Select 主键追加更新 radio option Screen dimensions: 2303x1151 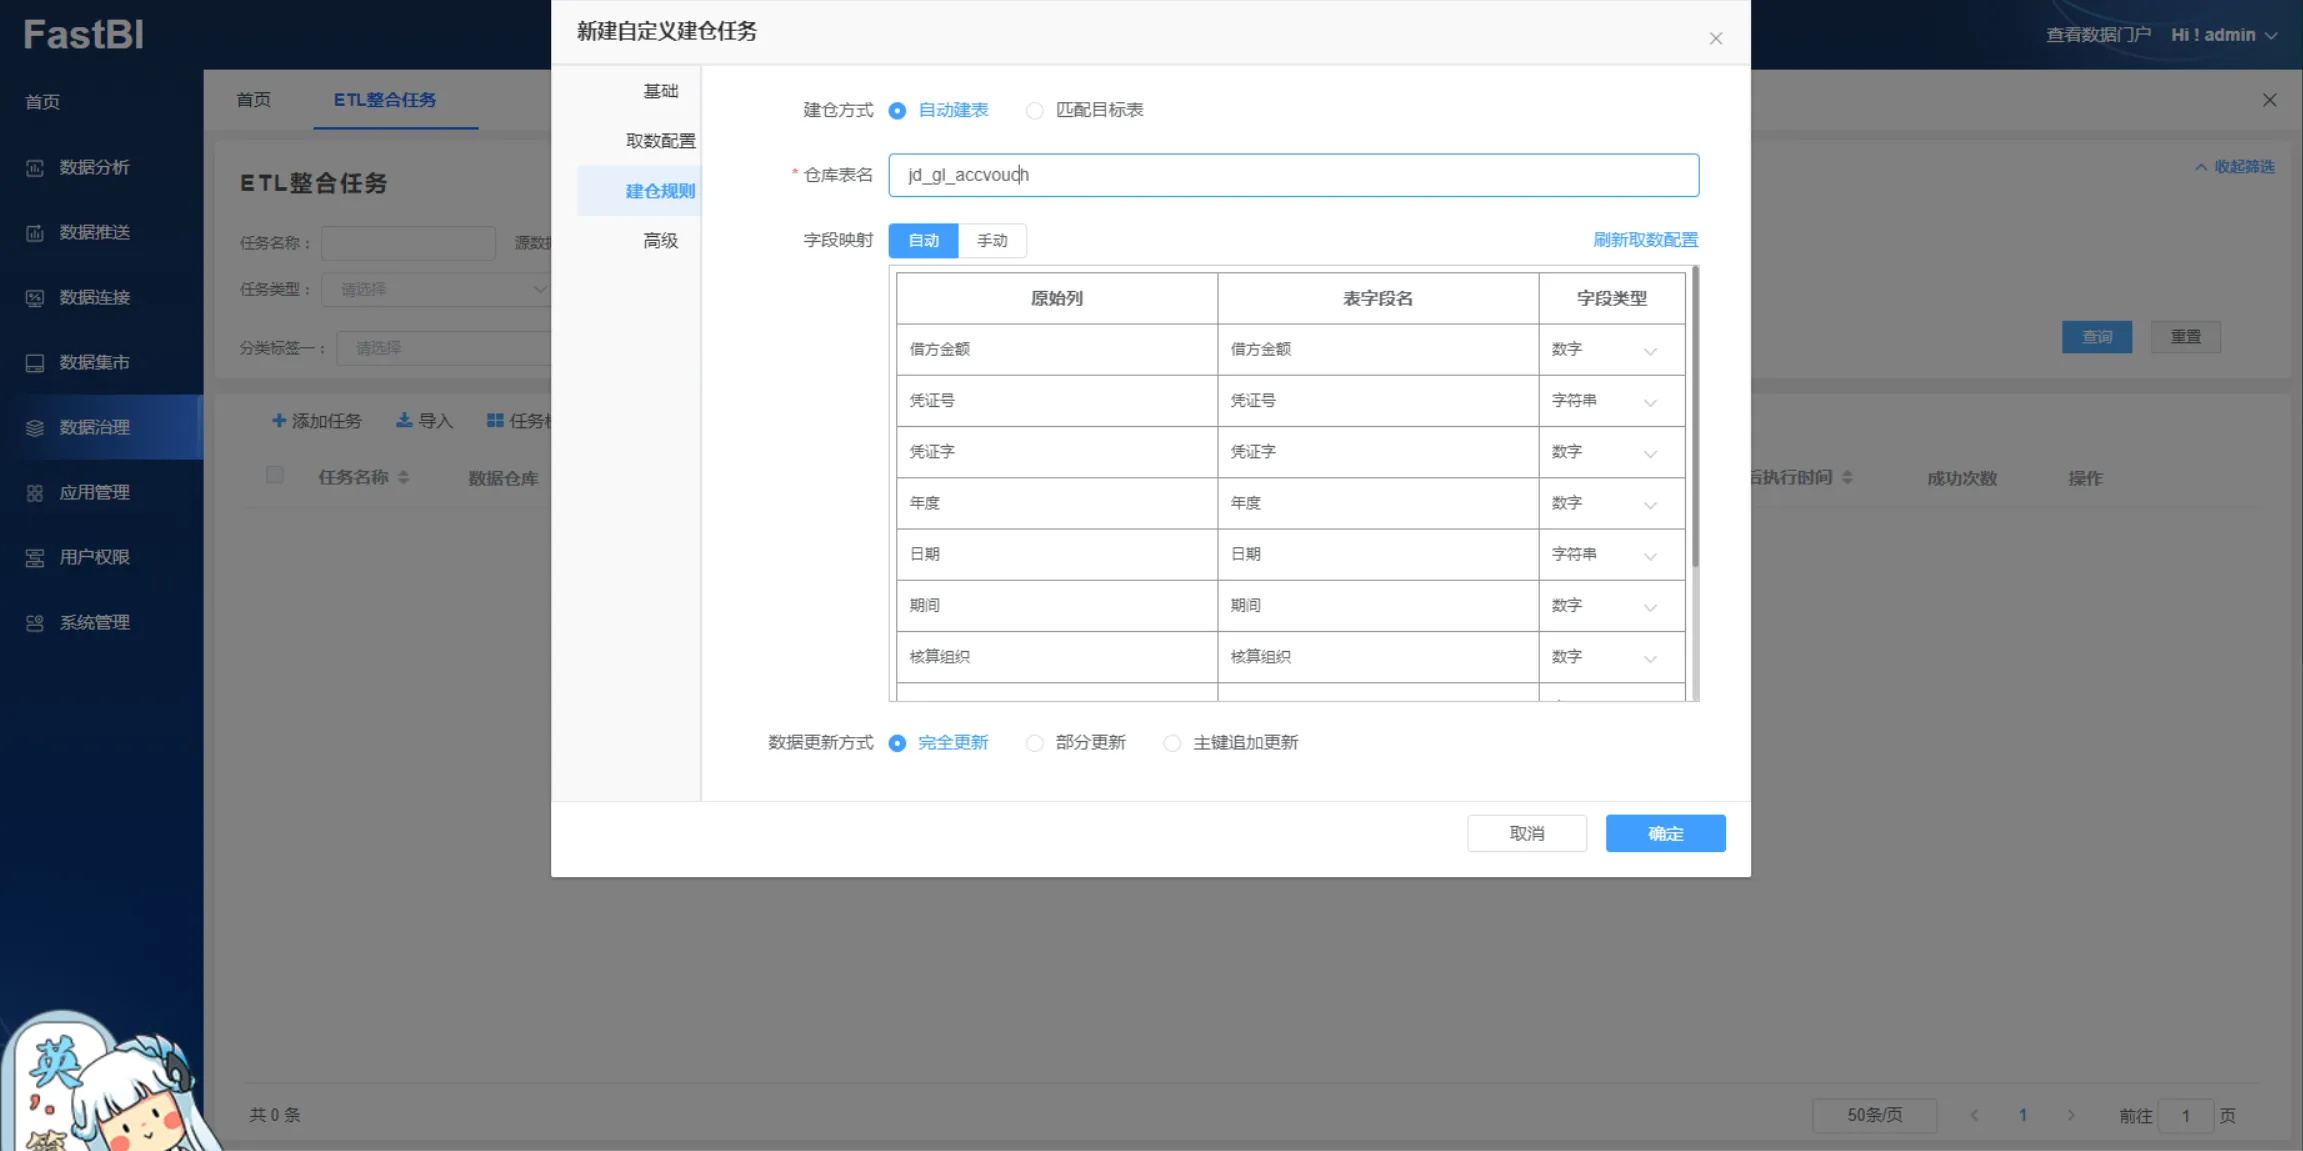click(1172, 743)
